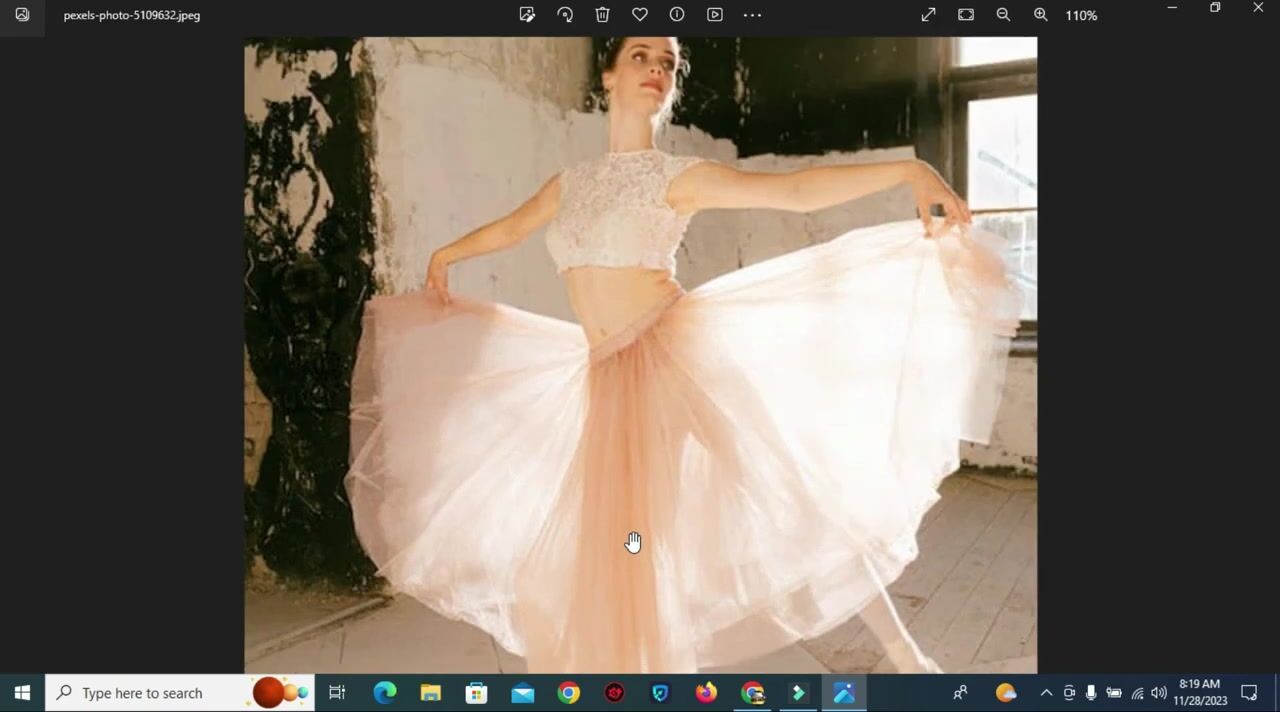Expand the hidden system tray icons chevron

(1046, 693)
